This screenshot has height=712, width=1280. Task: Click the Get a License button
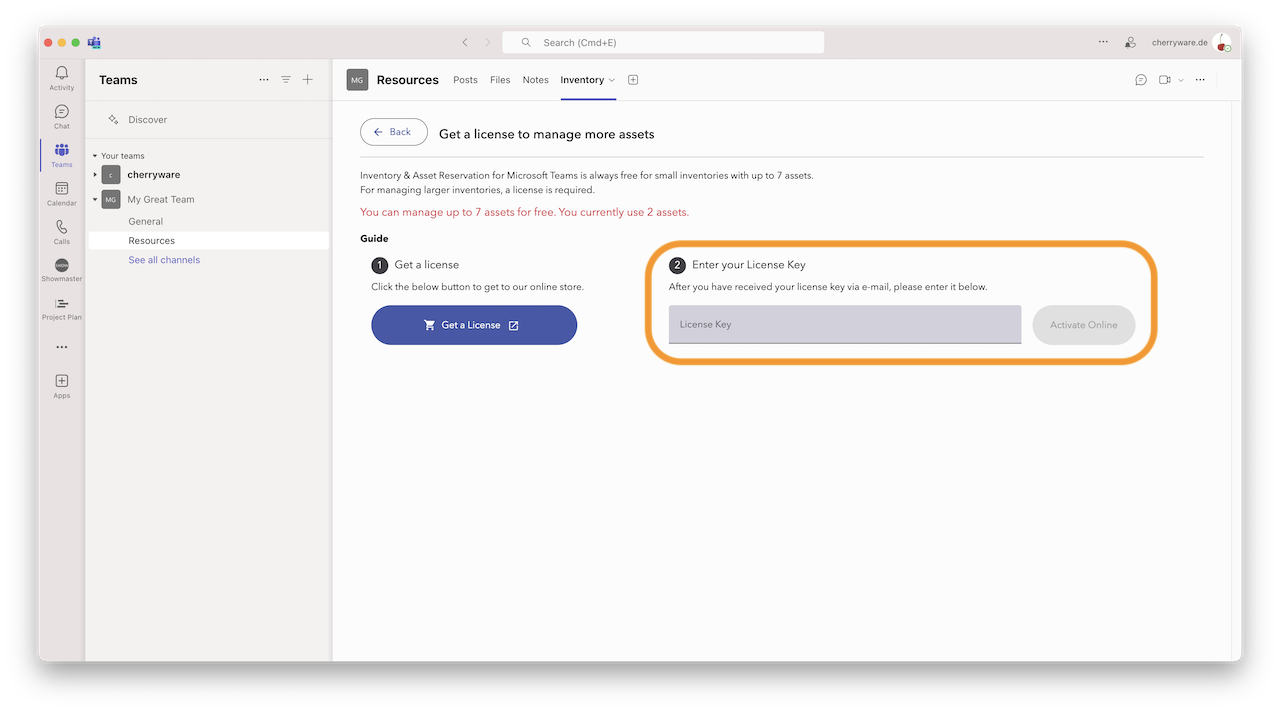(x=474, y=325)
